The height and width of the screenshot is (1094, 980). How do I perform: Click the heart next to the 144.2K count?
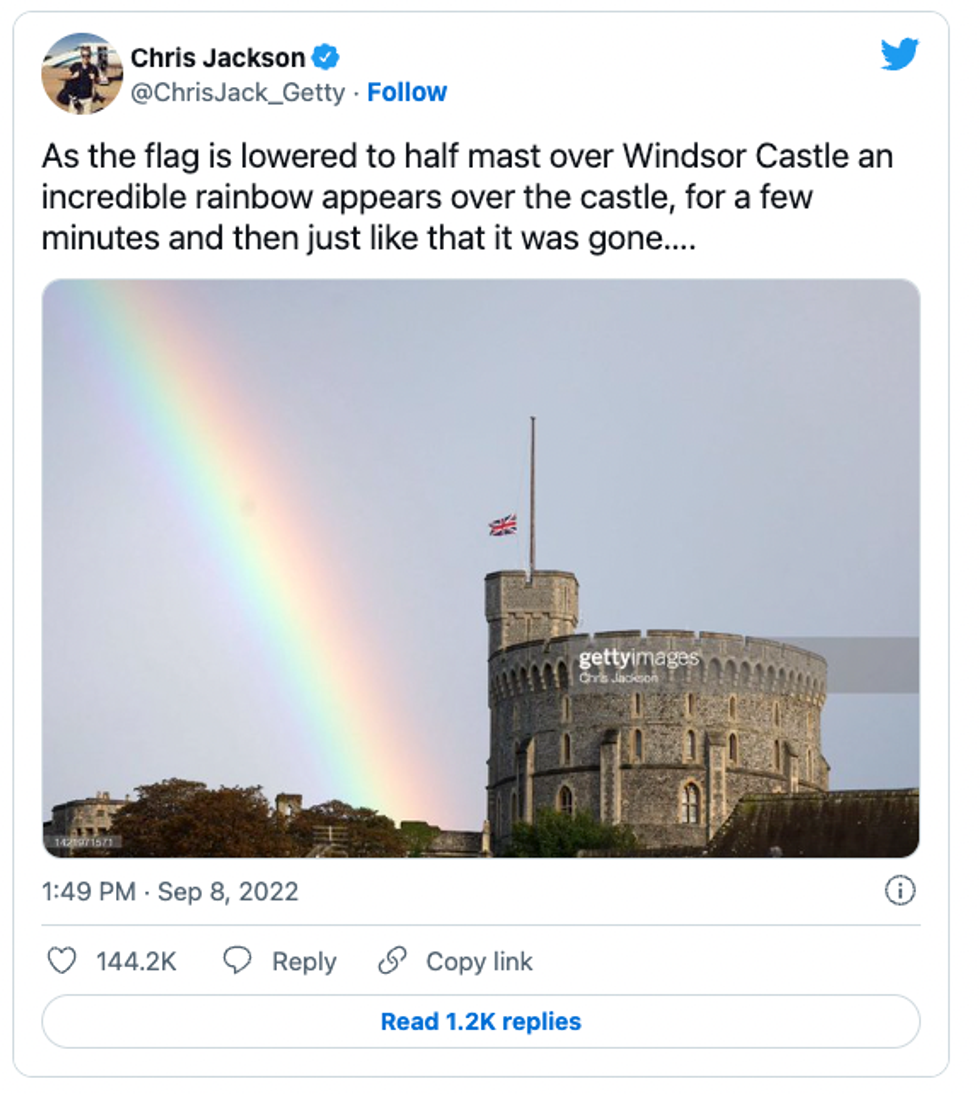point(62,961)
